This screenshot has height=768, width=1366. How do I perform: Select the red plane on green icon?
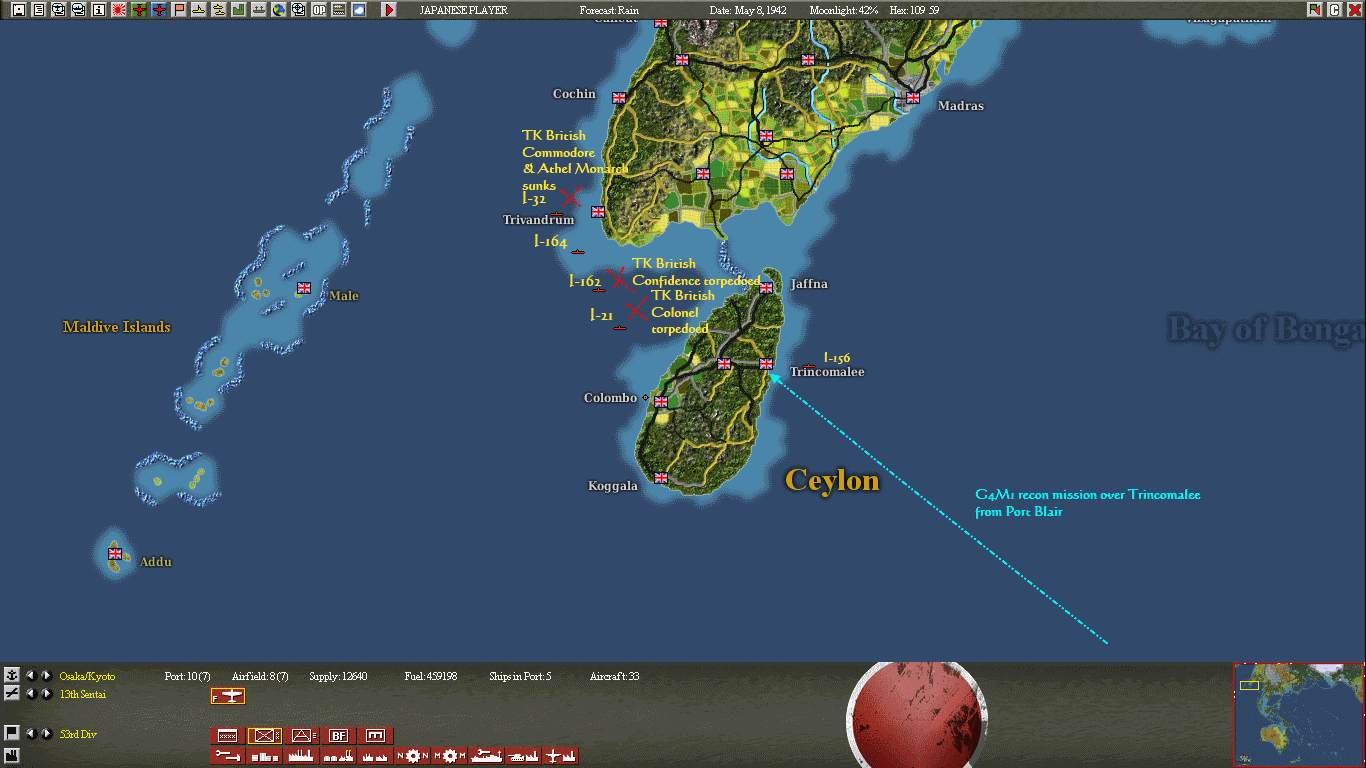pyautogui.click(x=139, y=10)
